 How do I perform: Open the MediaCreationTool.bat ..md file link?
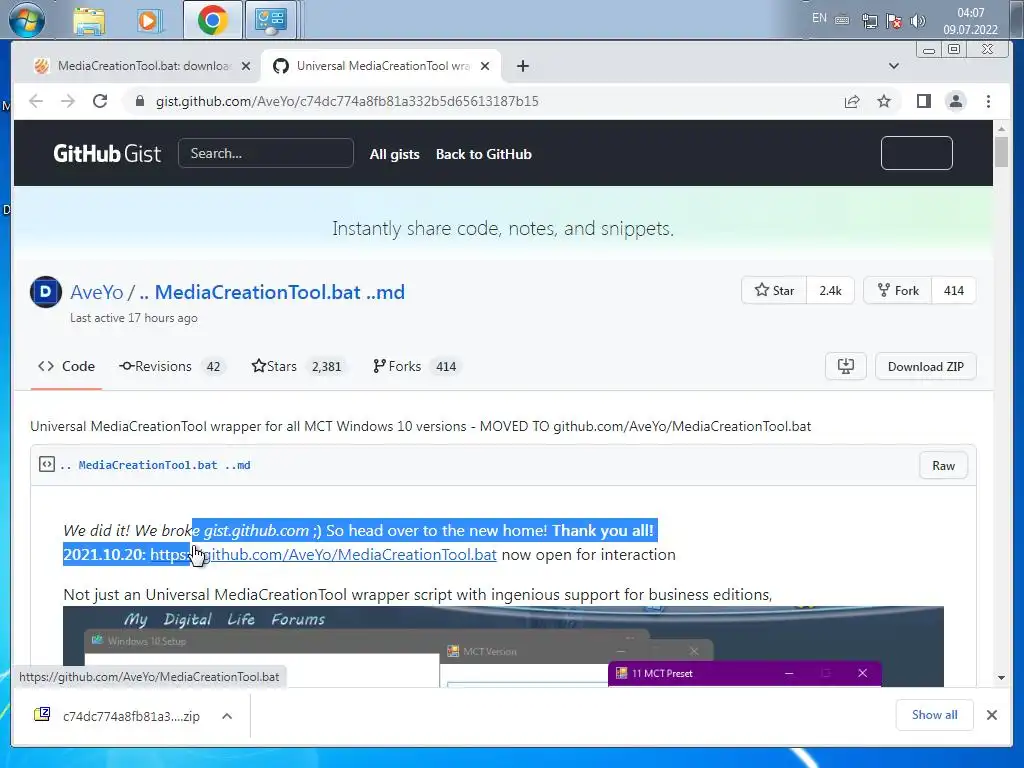[155, 465]
